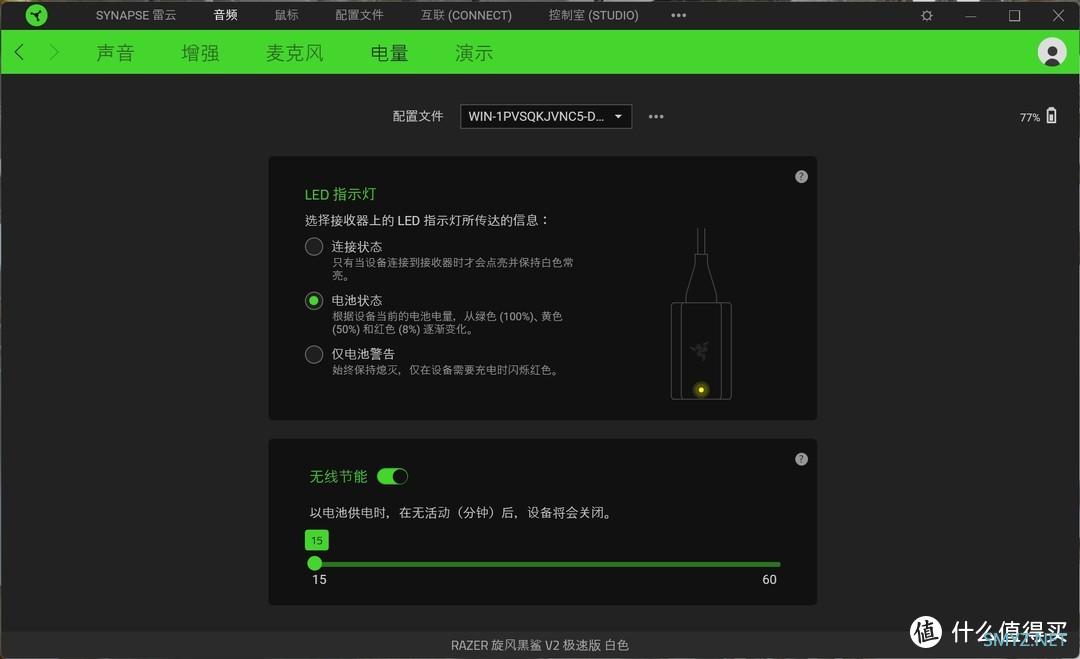Go back with the left arrow
The image size is (1080, 659).
click(19, 52)
